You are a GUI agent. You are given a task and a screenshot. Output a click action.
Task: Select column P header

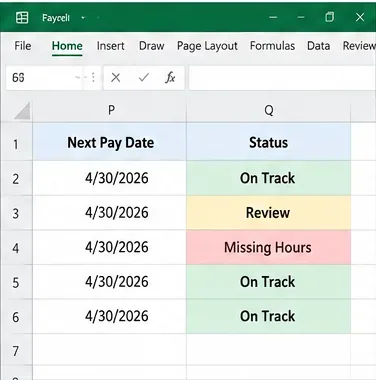pos(110,110)
